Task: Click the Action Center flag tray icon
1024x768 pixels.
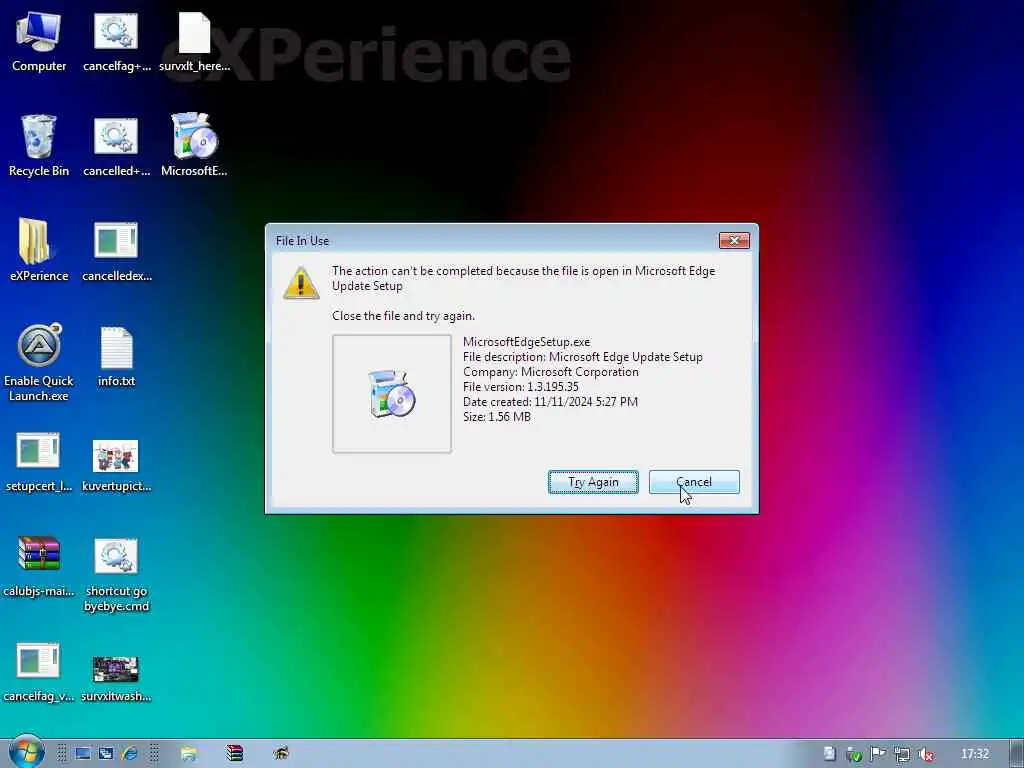Action: 877,754
